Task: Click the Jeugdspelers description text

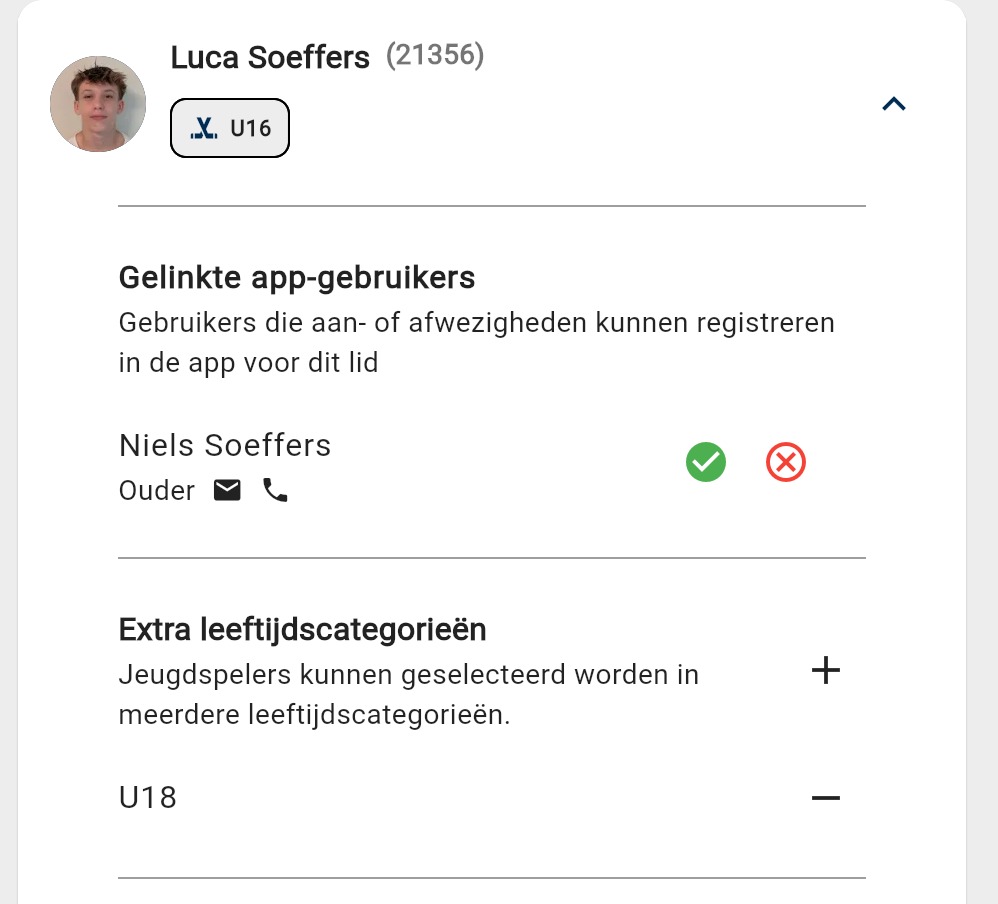Action: tap(408, 694)
